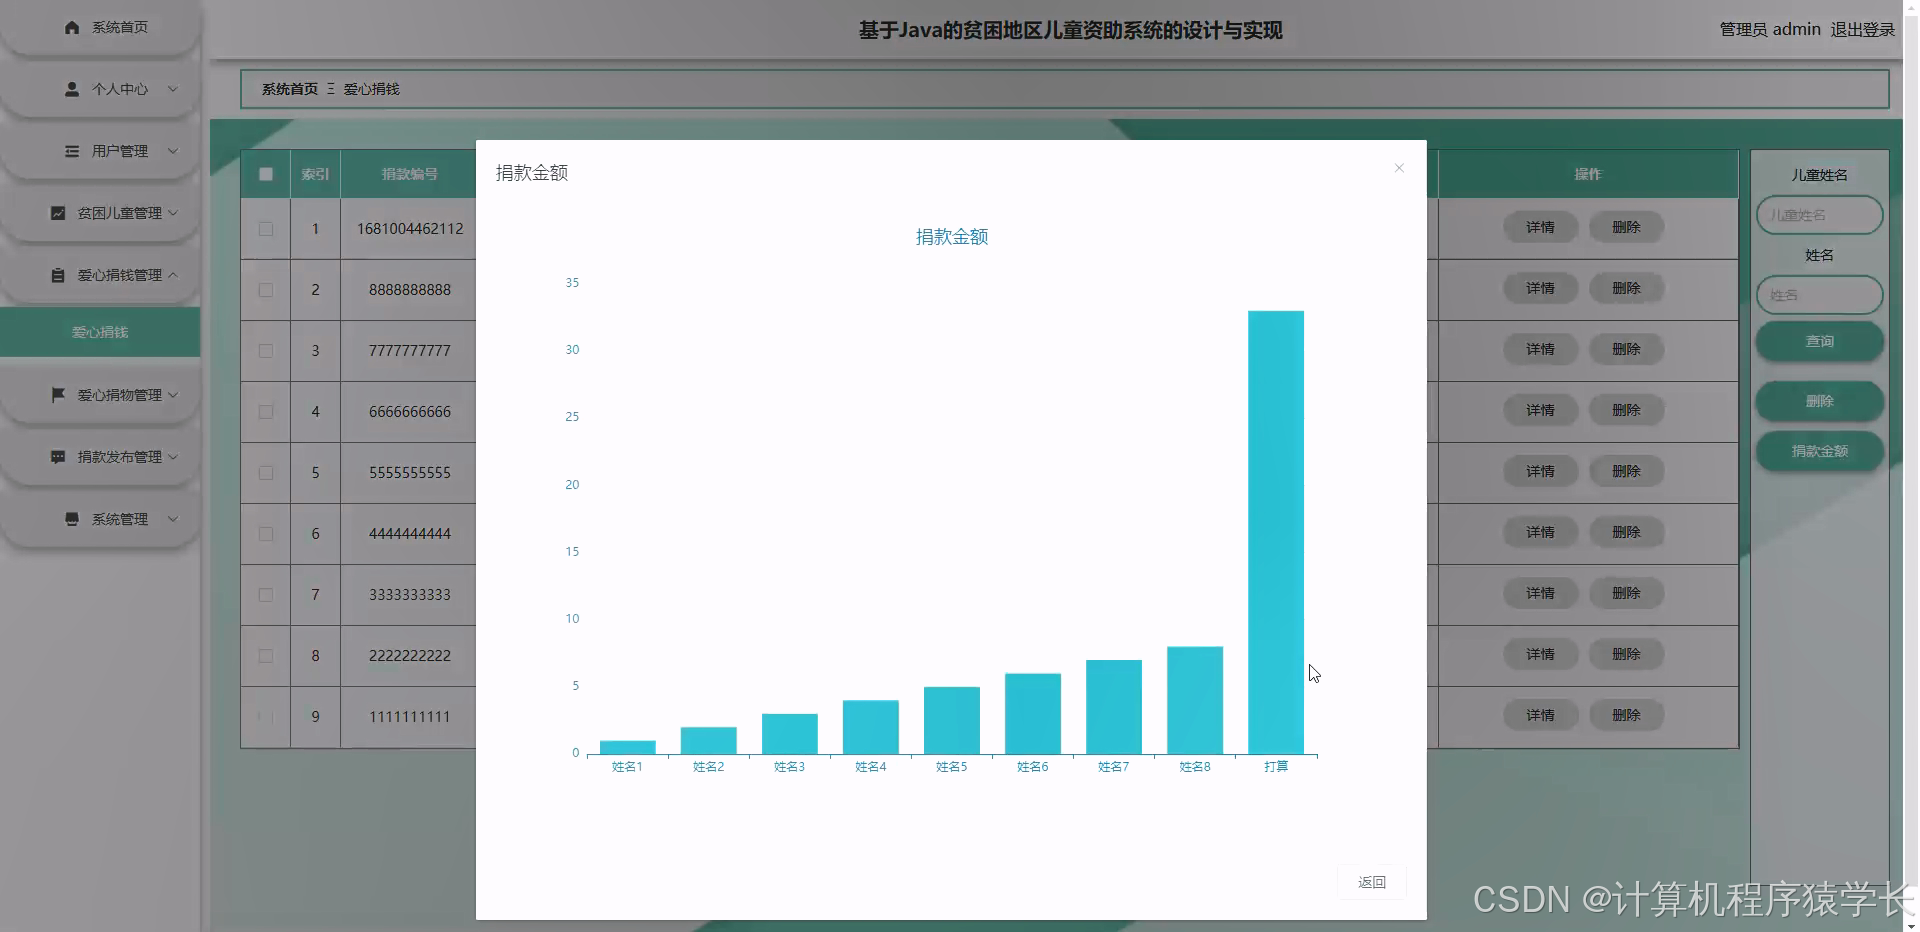
Task: Click the 贫困儿童管理 picture icon
Action: coord(58,213)
